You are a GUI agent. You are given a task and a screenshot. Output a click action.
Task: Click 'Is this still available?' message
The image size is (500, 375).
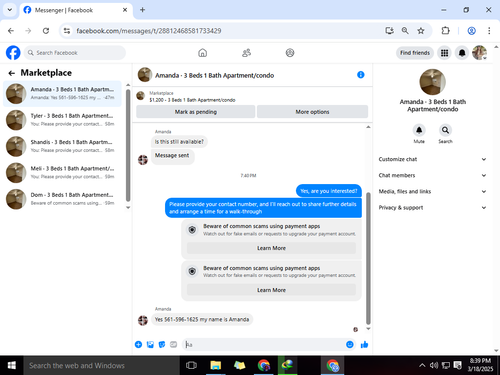tap(179, 142)
